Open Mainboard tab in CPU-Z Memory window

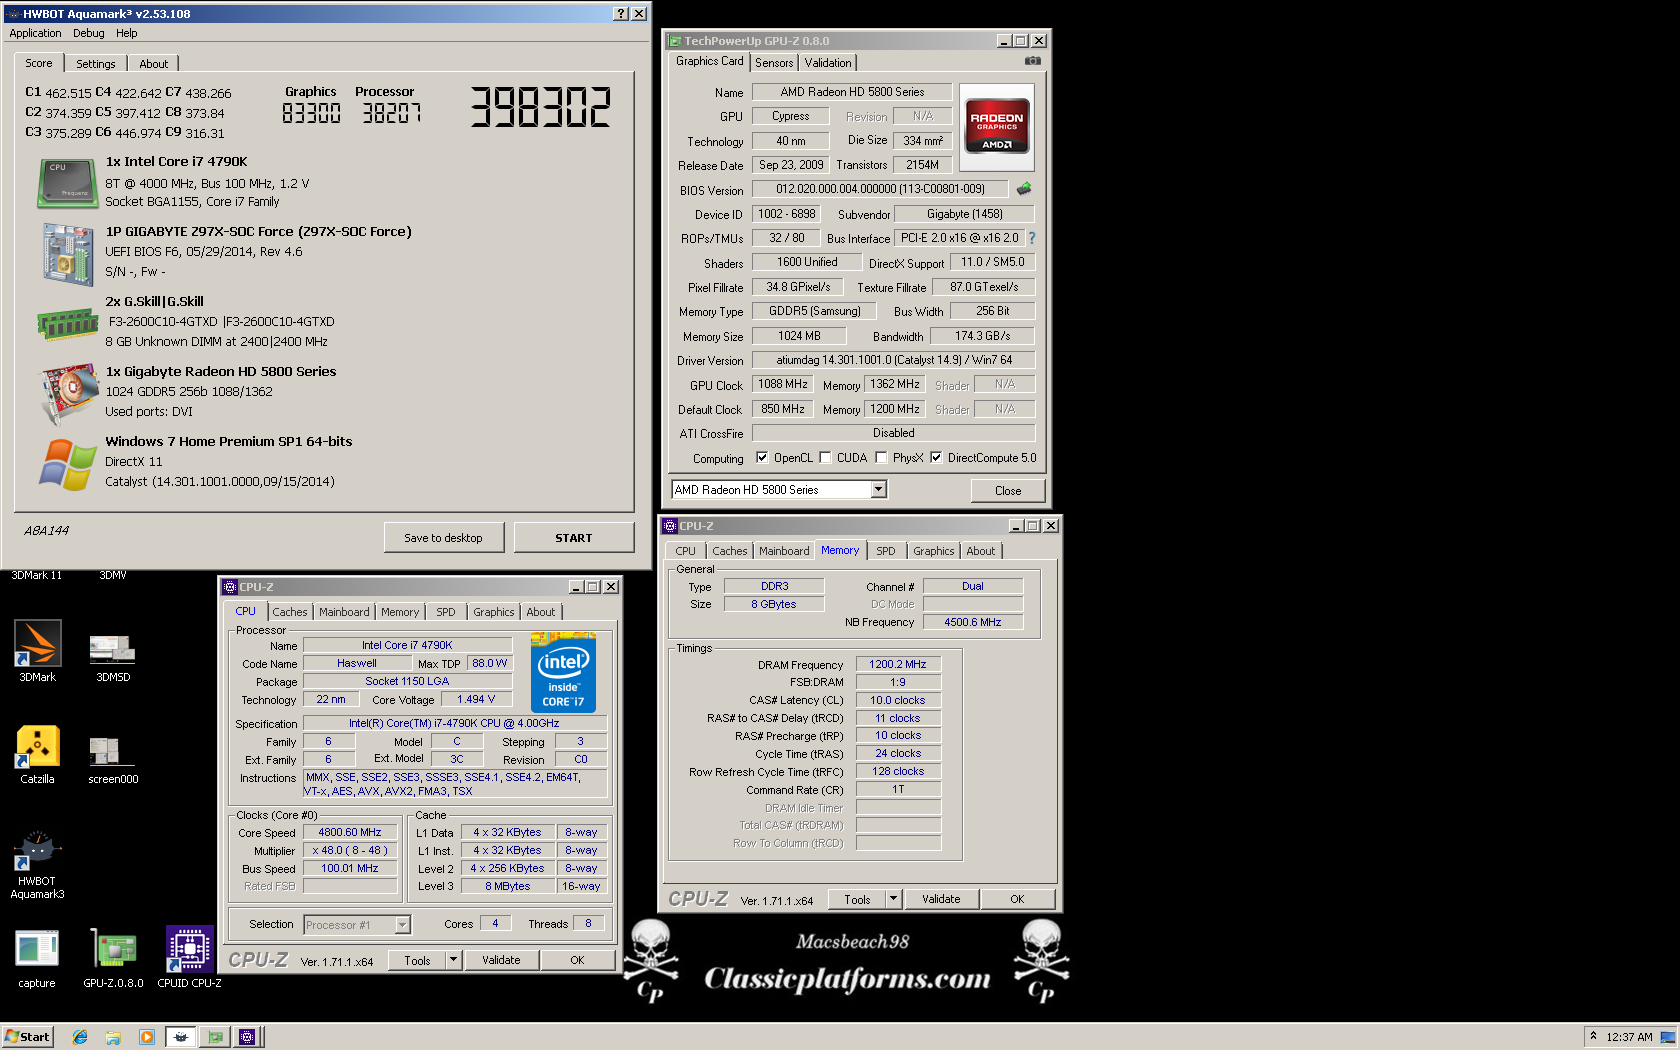click(784, 551)
